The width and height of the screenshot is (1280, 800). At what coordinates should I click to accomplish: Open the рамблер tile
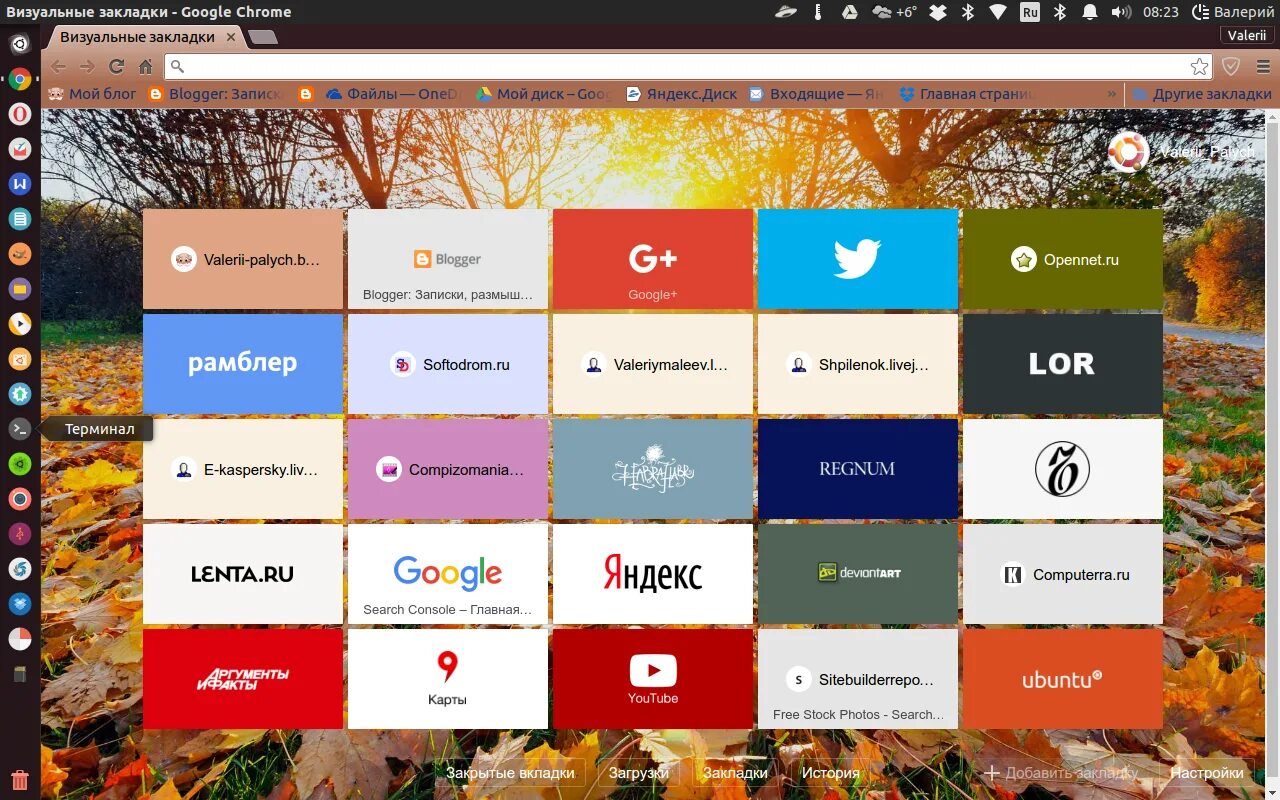(x=242, y=364)
